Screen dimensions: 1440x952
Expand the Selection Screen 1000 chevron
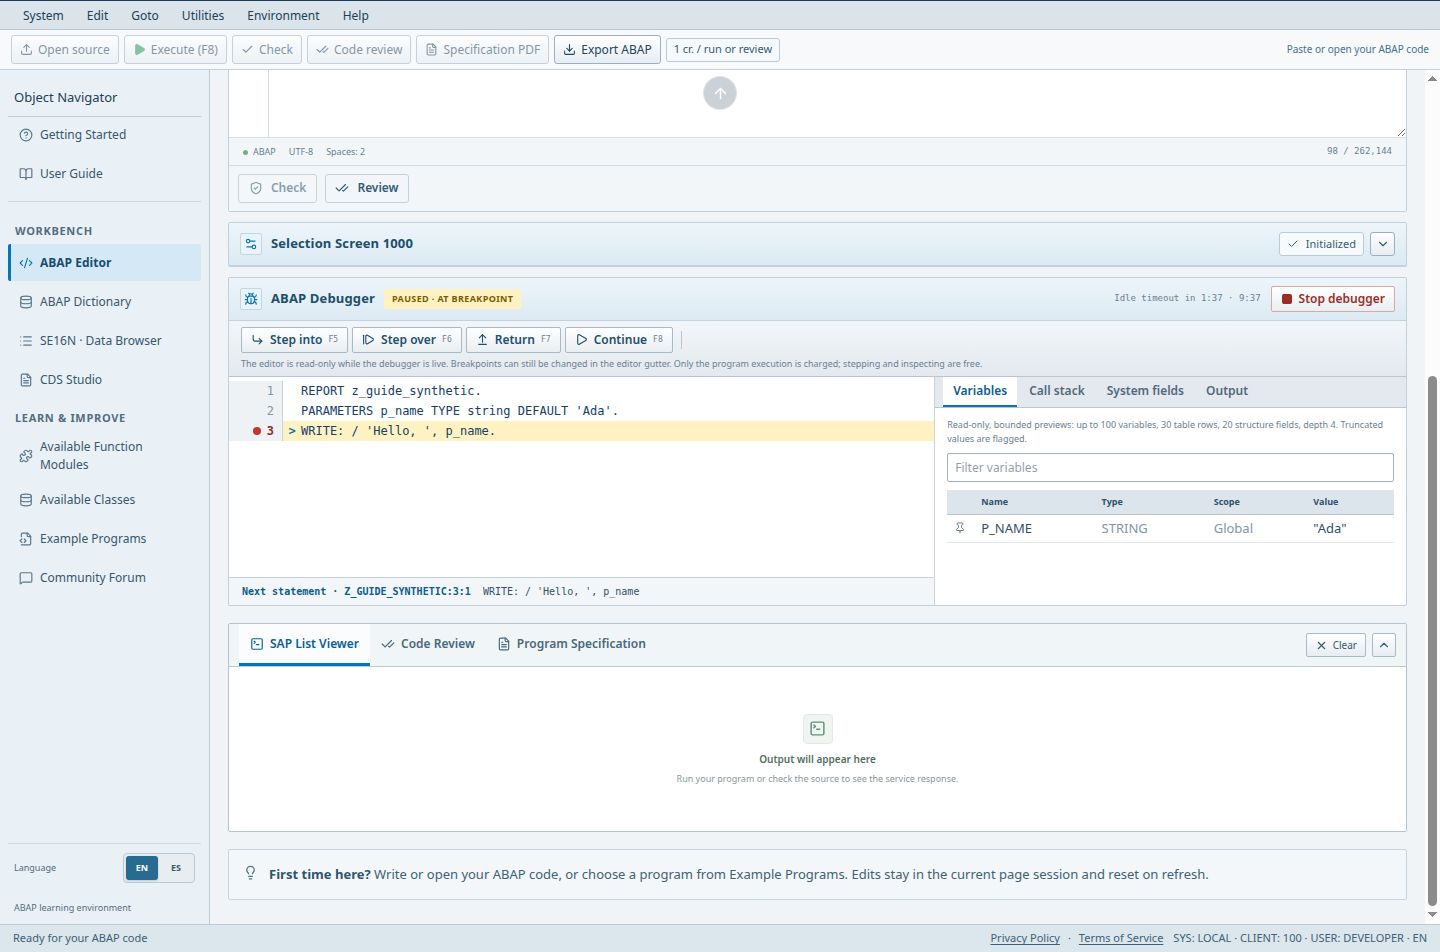coord(1382,244)
